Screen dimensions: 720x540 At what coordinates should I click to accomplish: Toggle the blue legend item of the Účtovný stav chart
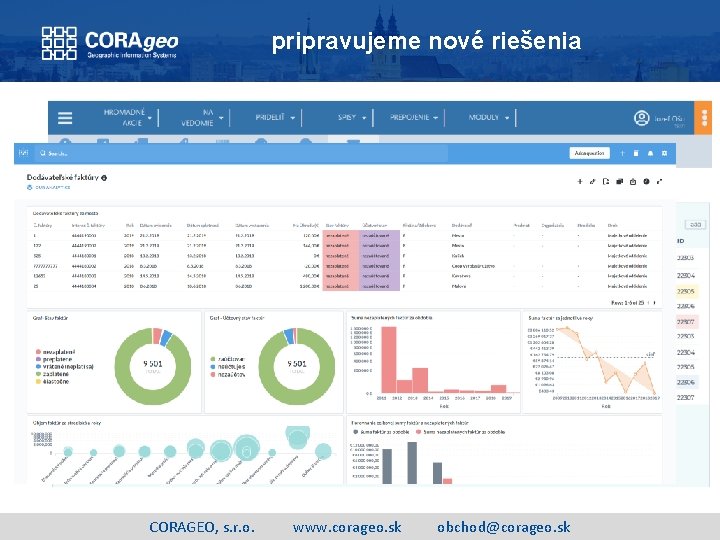point(228,366)
